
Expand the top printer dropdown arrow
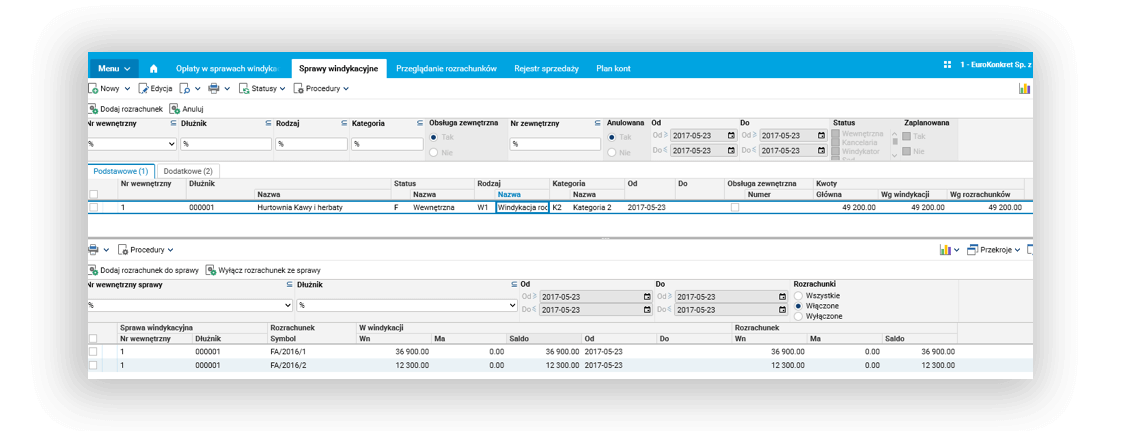click(227, 89)
